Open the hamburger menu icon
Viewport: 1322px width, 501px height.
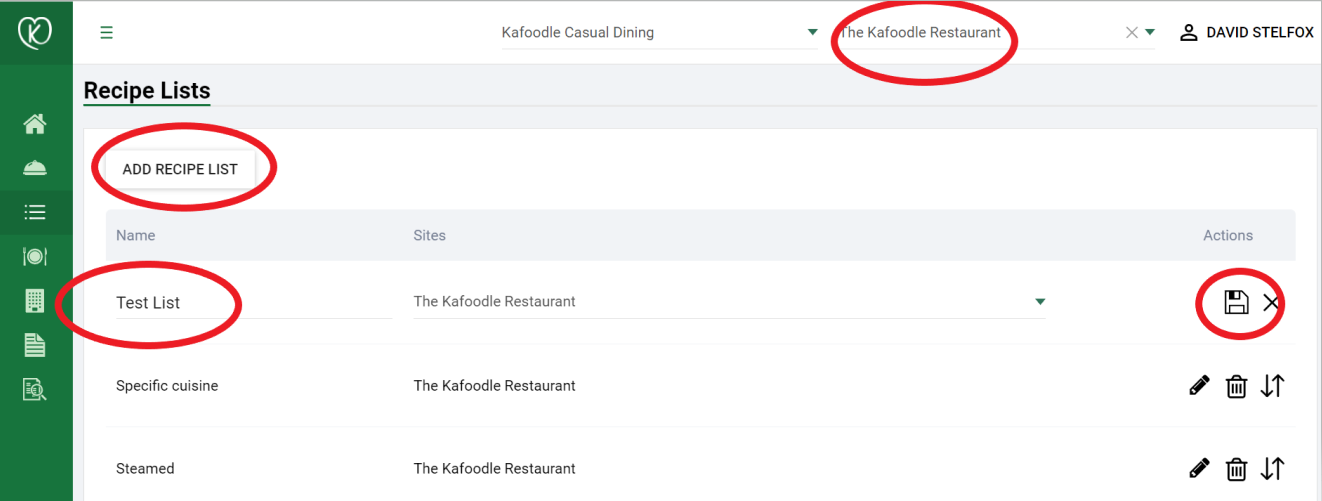pos(106,32)
